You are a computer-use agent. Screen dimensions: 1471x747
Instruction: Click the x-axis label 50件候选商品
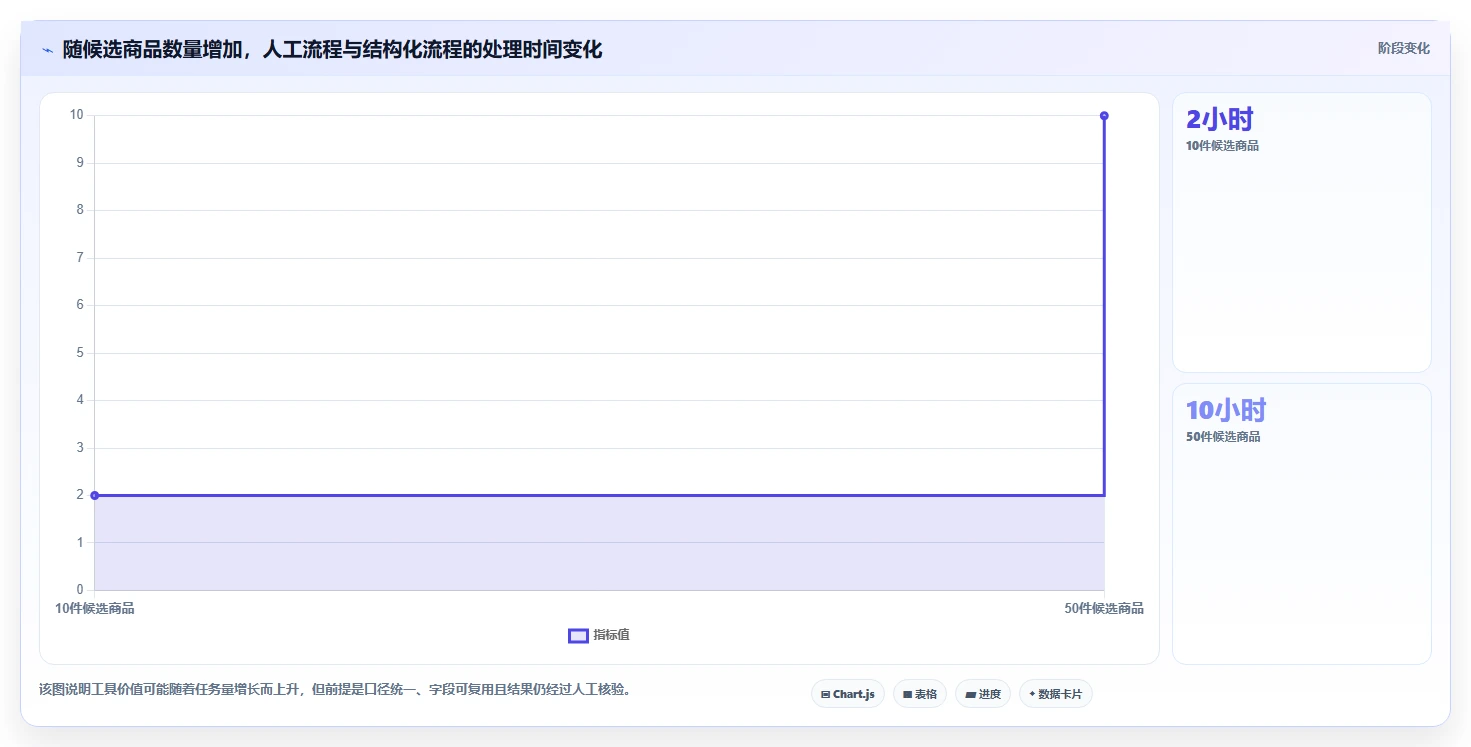pos(1104,608)
